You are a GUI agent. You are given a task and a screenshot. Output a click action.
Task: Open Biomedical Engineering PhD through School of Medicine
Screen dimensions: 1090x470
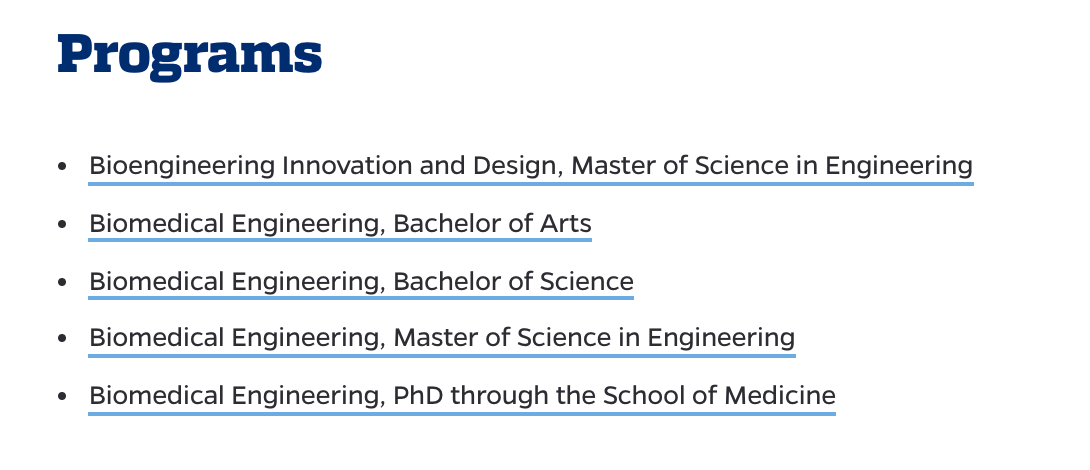point(462,396)
